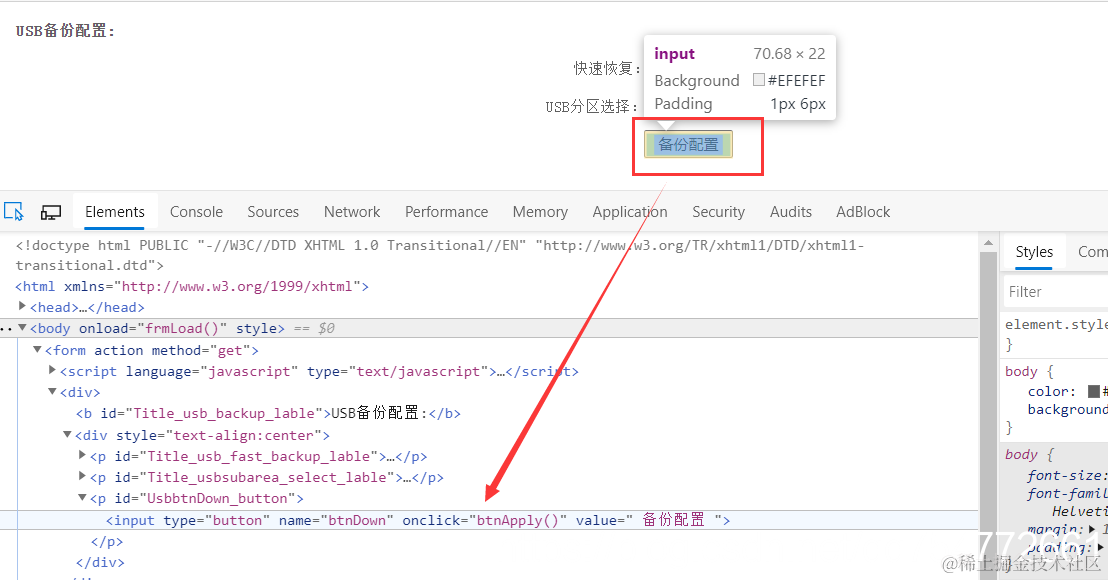Click the element.style rule in Styles
The height and width of the screenshot is (580, 1108).
tap(1056, 325)
